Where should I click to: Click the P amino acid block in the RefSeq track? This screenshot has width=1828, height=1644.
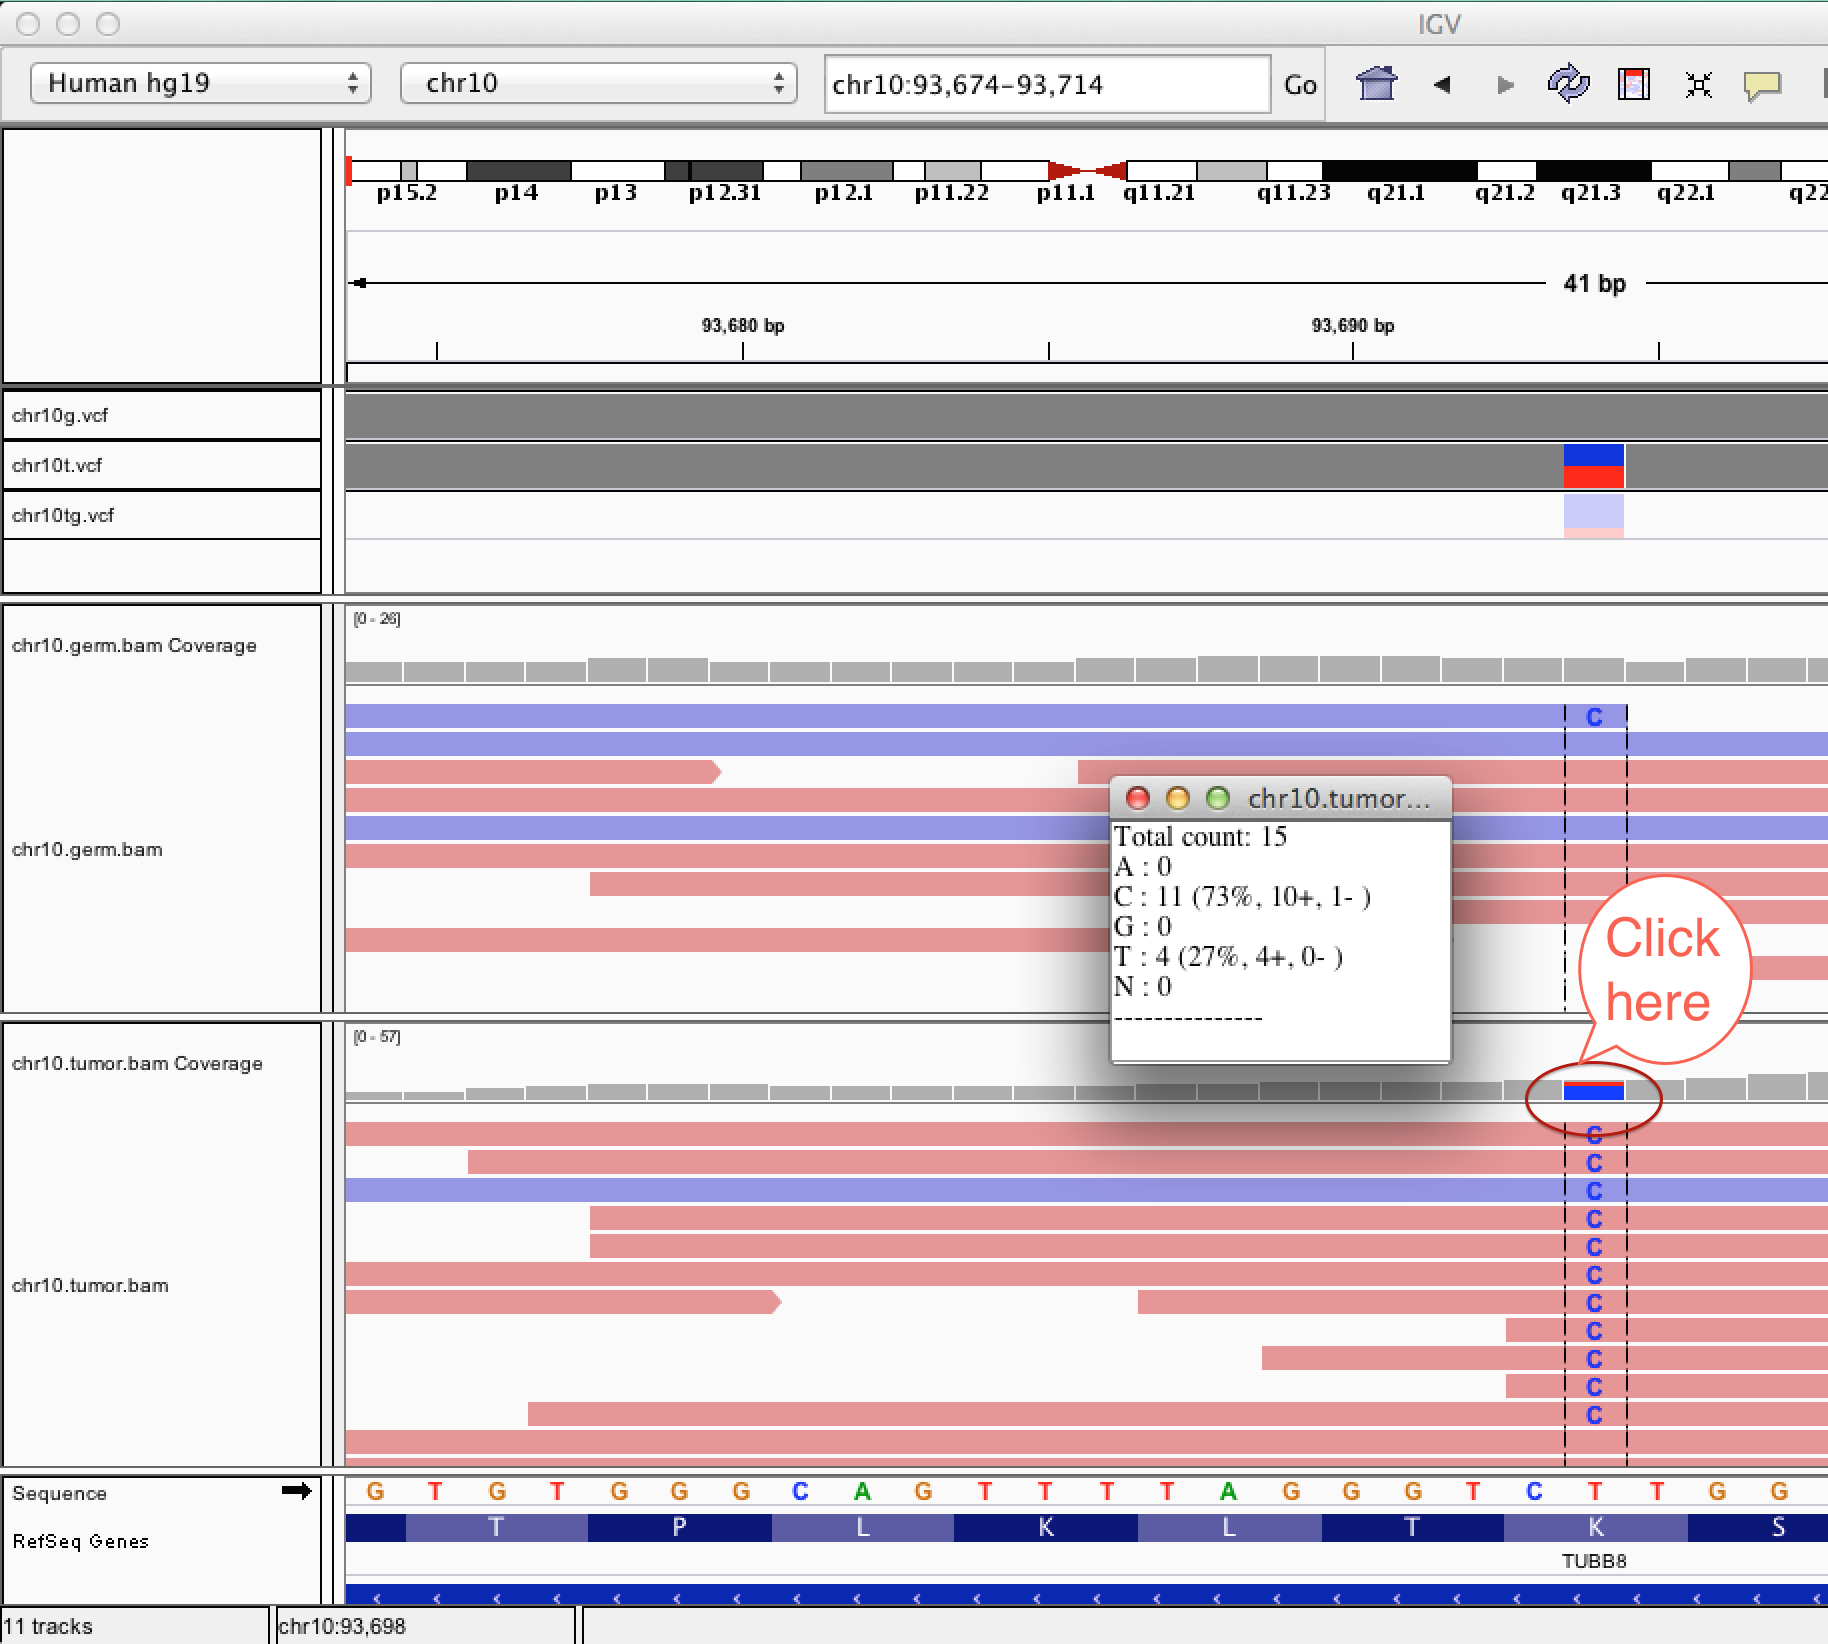[x=680, y=1527]
